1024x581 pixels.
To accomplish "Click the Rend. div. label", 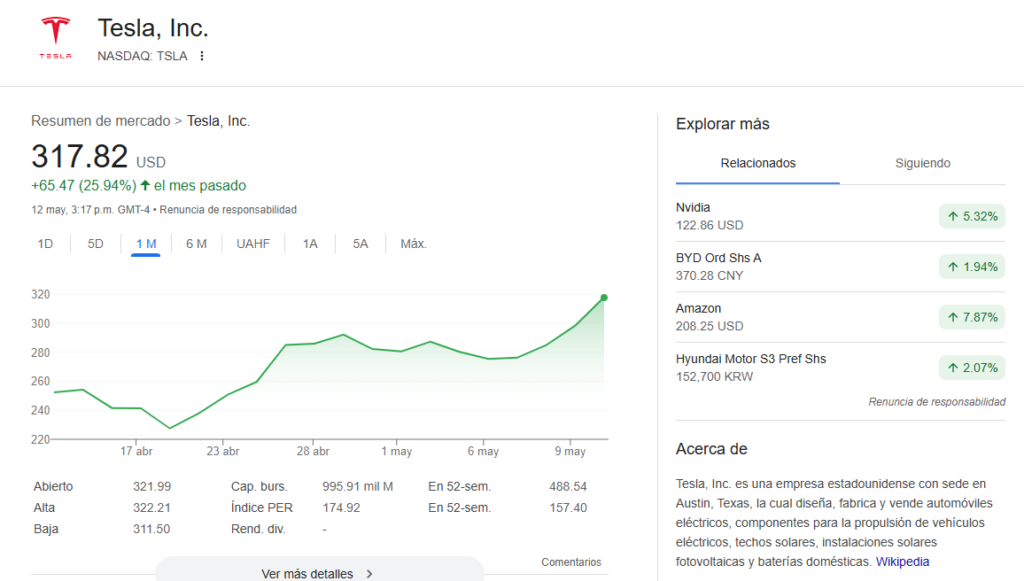I will tap(258, 529).
